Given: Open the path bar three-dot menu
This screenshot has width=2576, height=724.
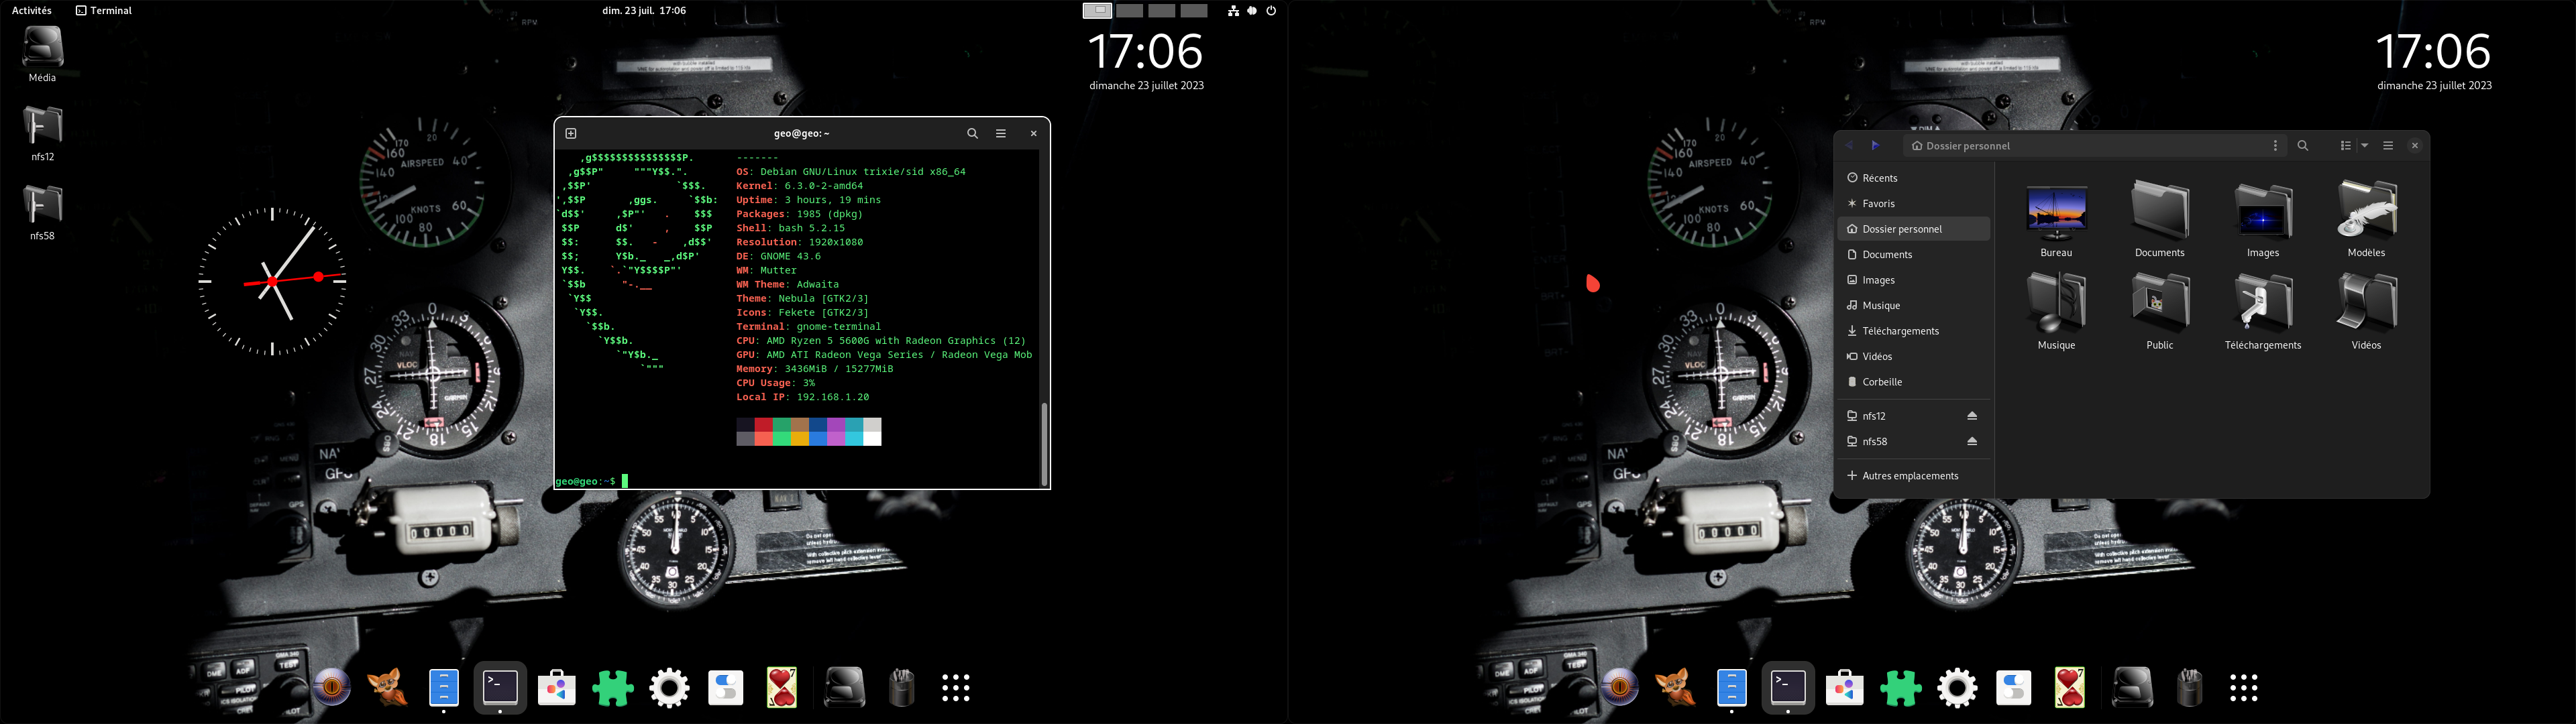Looking at the screenshot, I should click(x=2275, y=146).
